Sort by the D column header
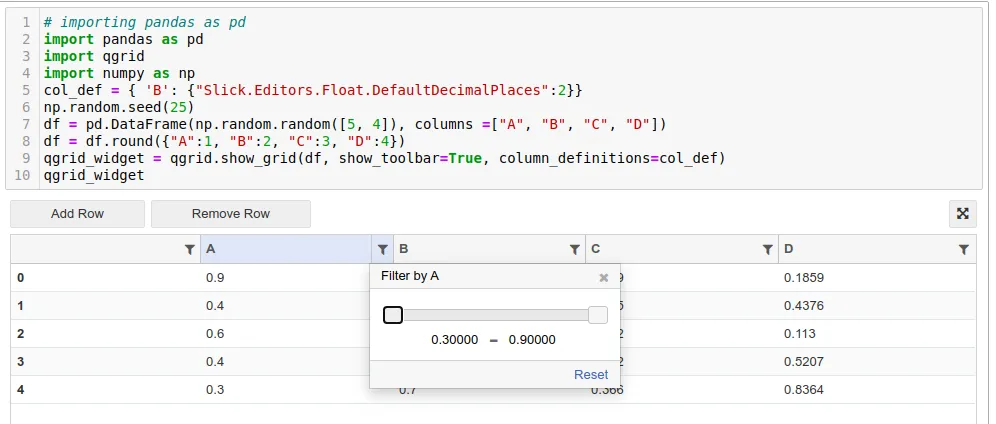This screenshot has height=424, width=996. coord(860,249)
